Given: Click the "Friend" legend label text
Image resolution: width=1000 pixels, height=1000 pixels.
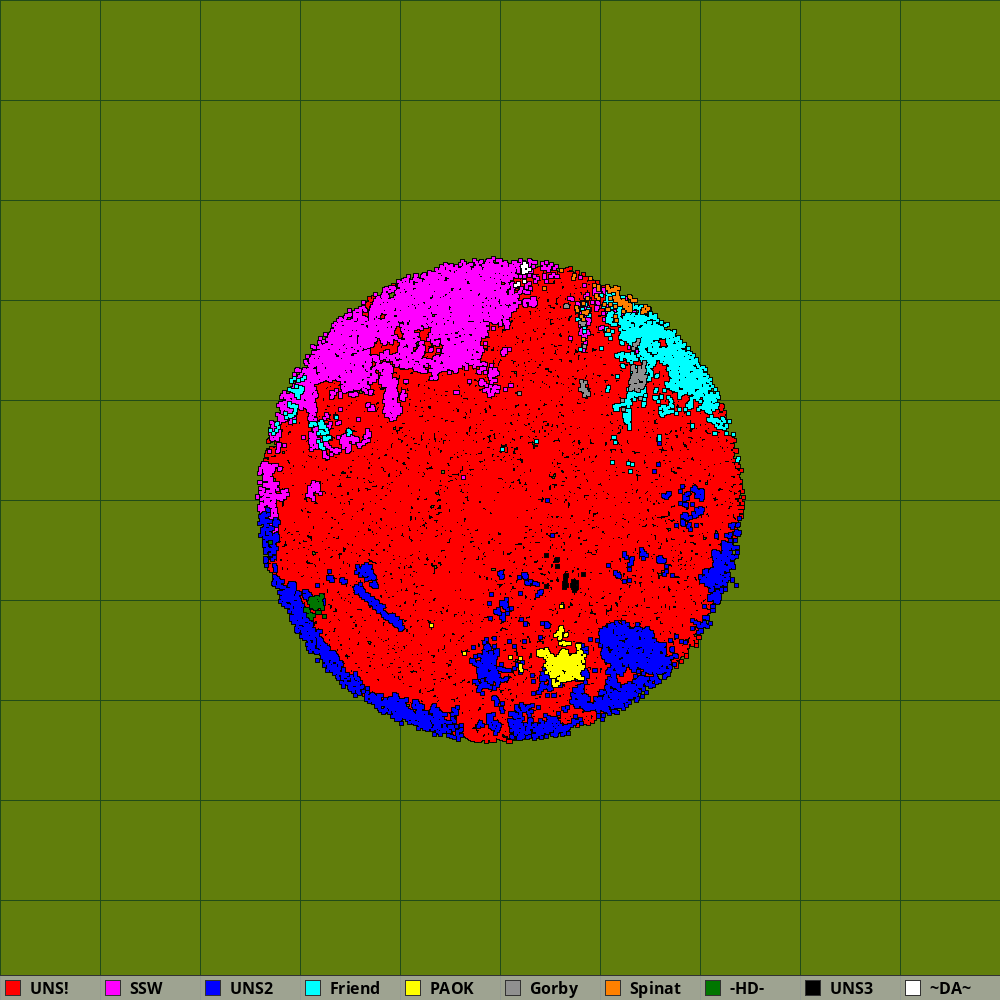Looking at the screenshot, I should 355,988.
